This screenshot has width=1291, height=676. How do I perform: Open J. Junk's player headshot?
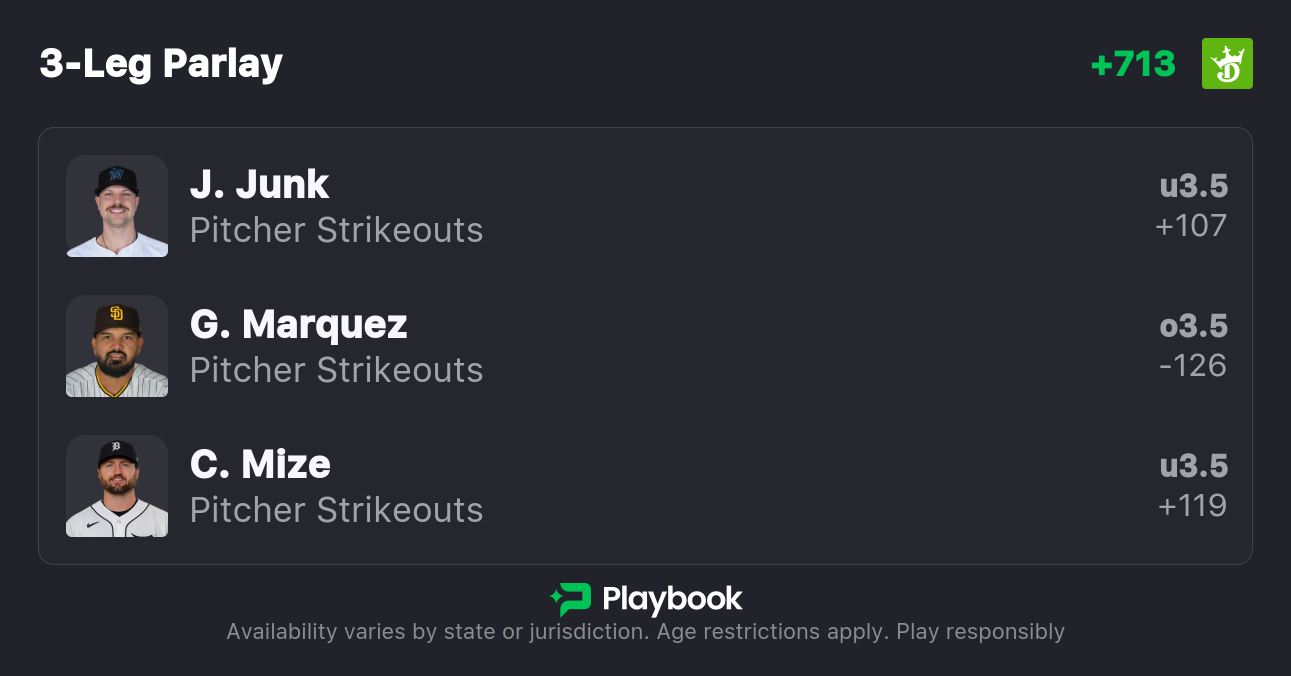tap(117, 206)
